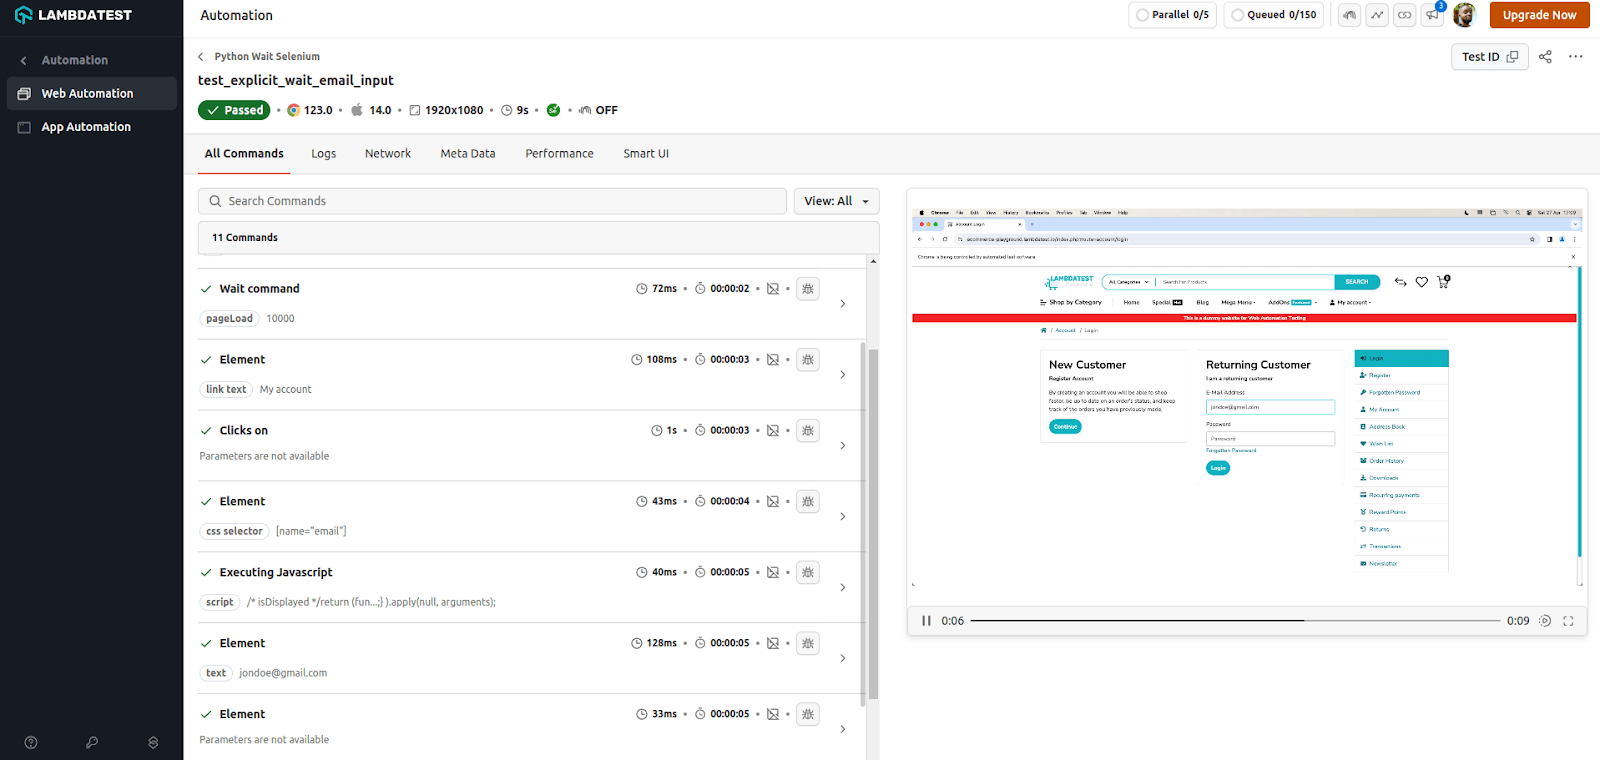This screenshot has width=1600, height=760.
Task: Click screenshot icon on My account row
Action: (773, 360)
